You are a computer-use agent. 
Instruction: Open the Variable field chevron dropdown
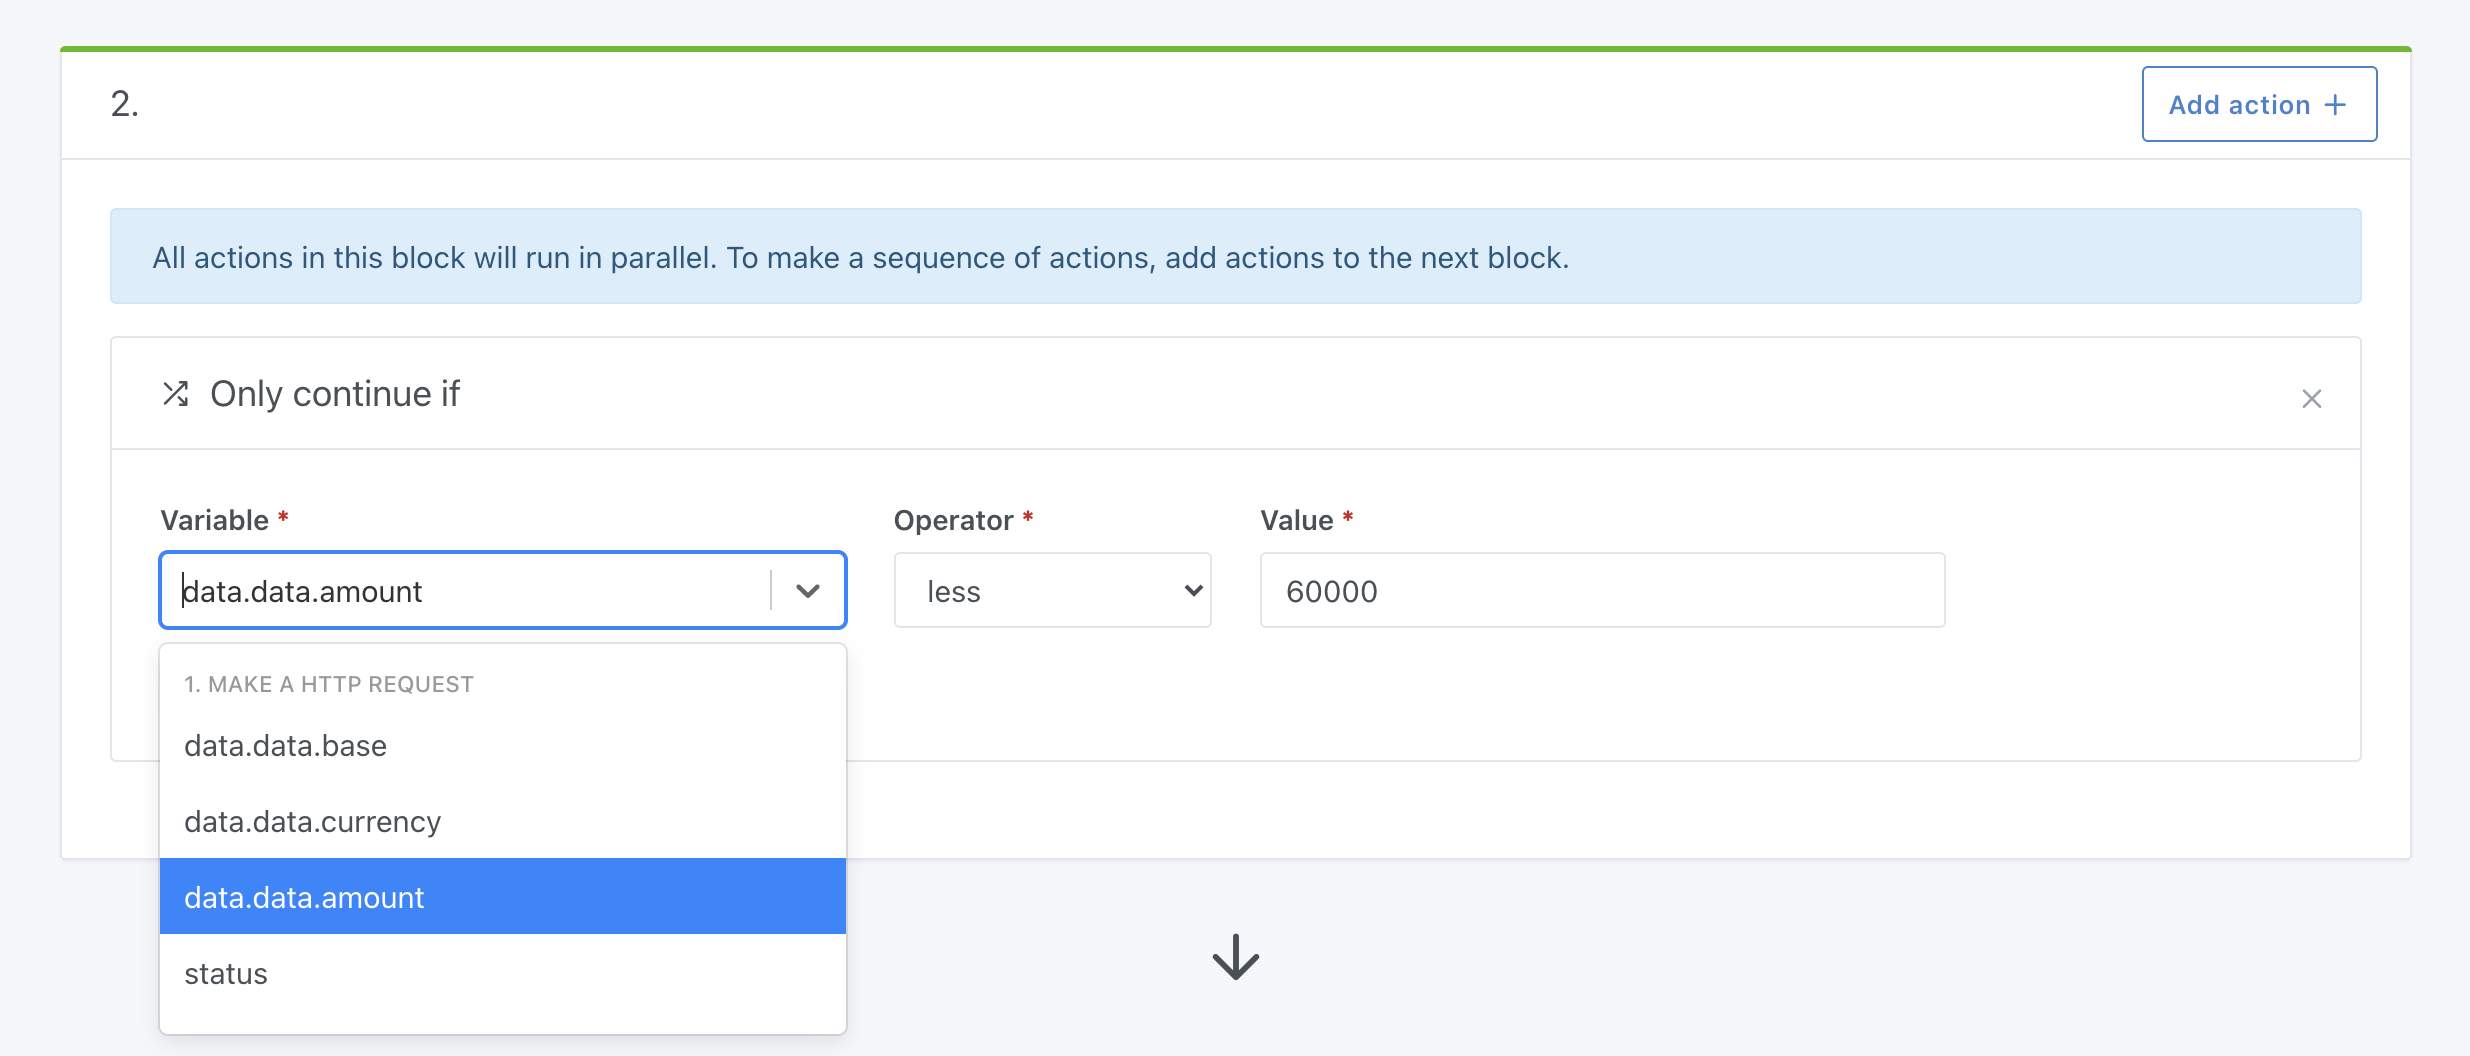(x=809, y=590)
